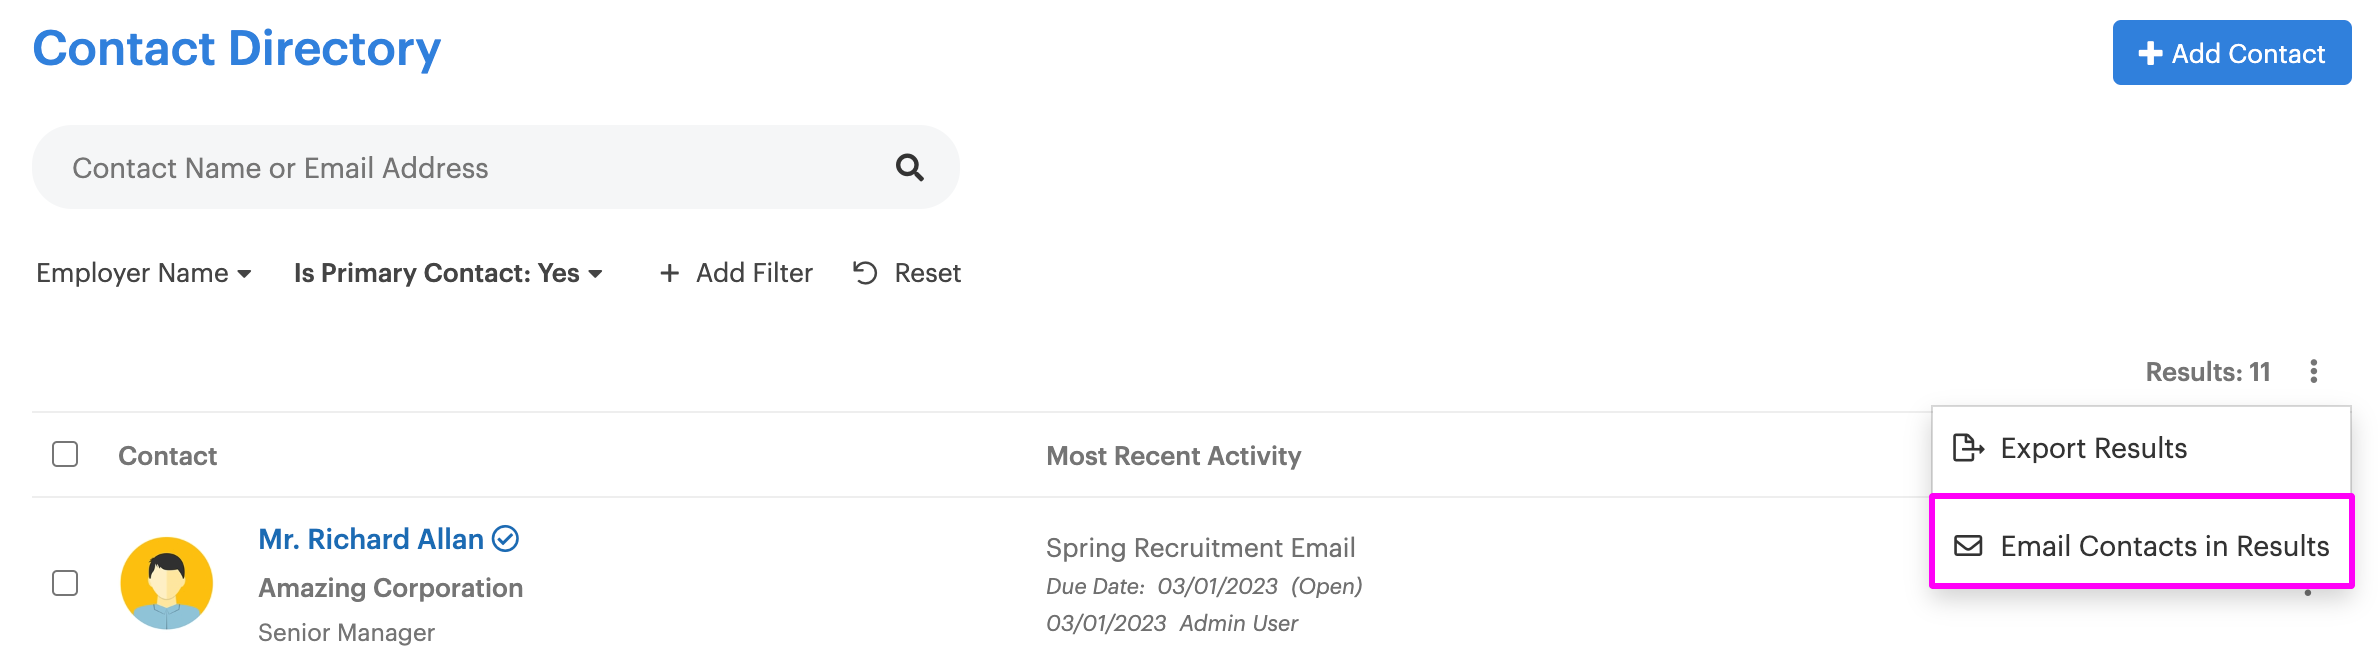The width and height of the screenshot is (2378, 668).
Task: Click the Add Contact button
Action: coord(2232,53)
